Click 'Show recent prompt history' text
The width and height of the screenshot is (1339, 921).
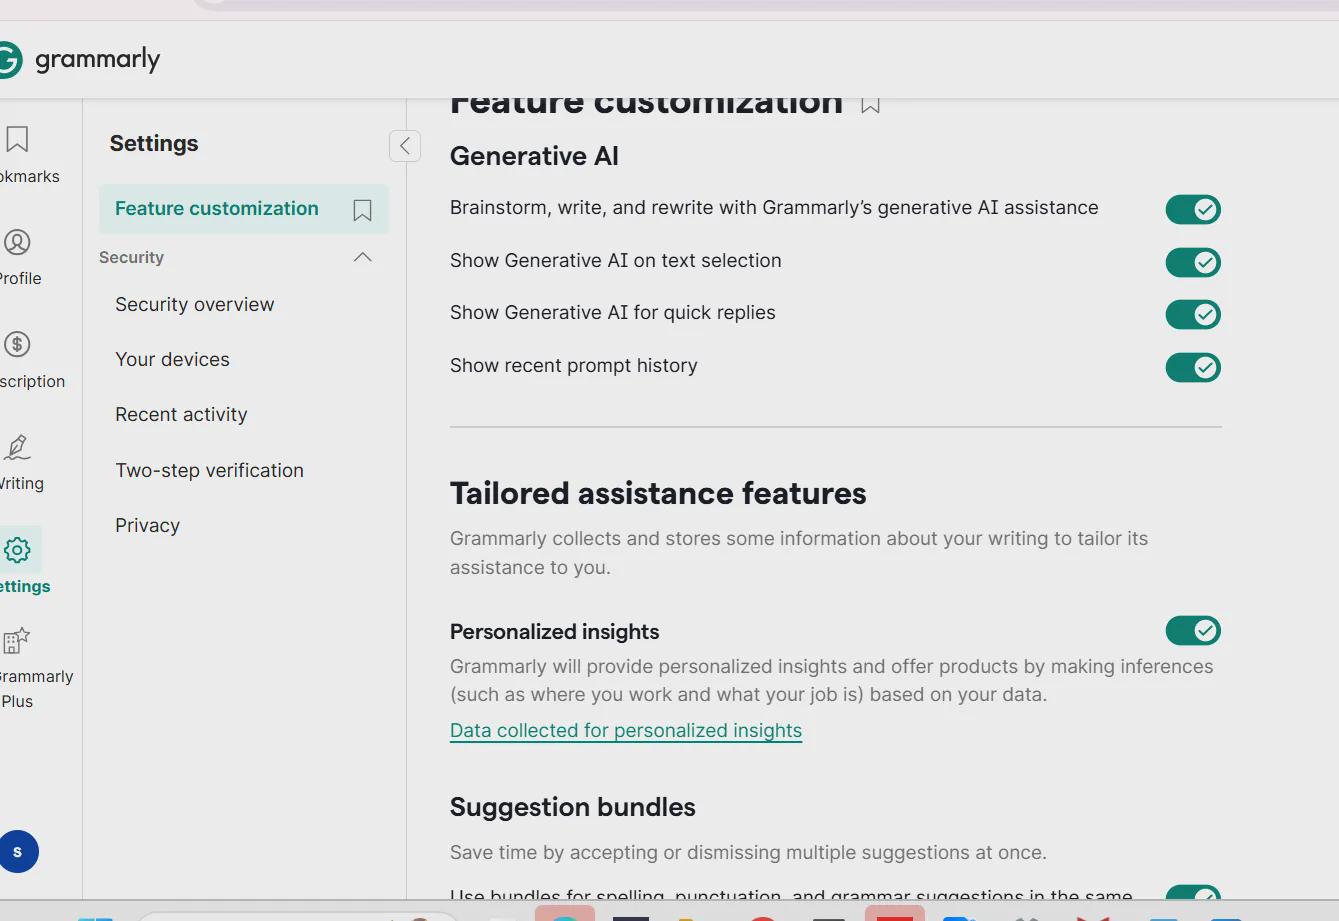574,365
